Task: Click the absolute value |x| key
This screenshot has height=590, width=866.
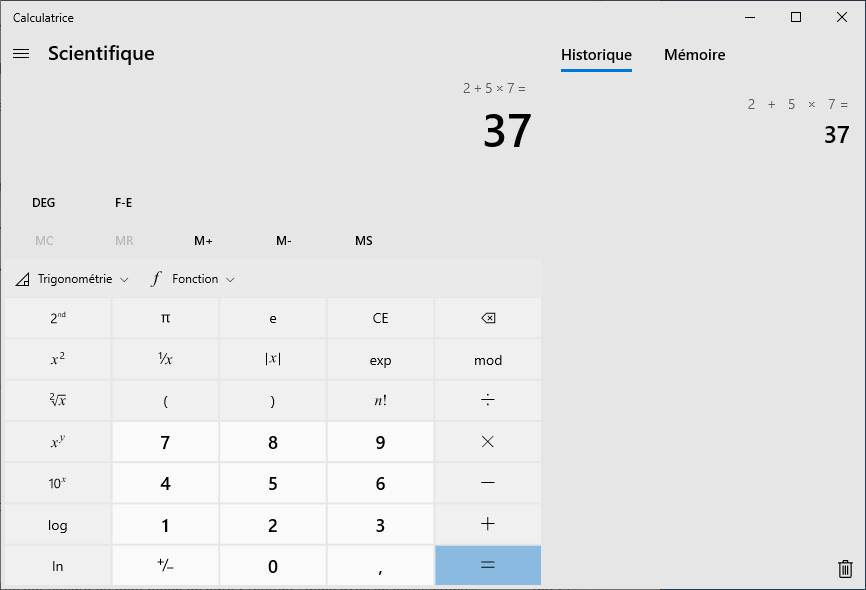Action: point(273,359)
